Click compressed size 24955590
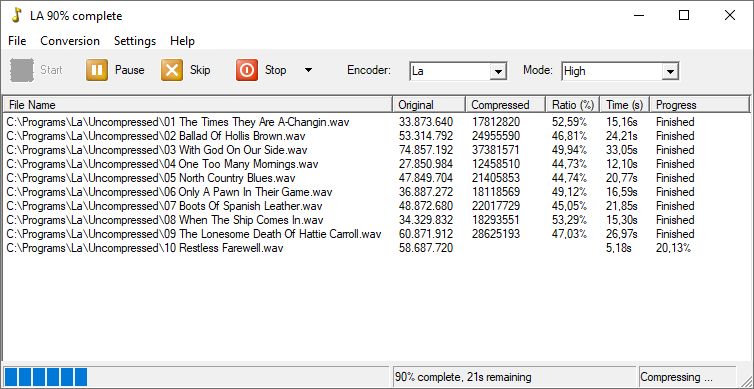Viewport: 754px width, 389px height. coord(495,136)
